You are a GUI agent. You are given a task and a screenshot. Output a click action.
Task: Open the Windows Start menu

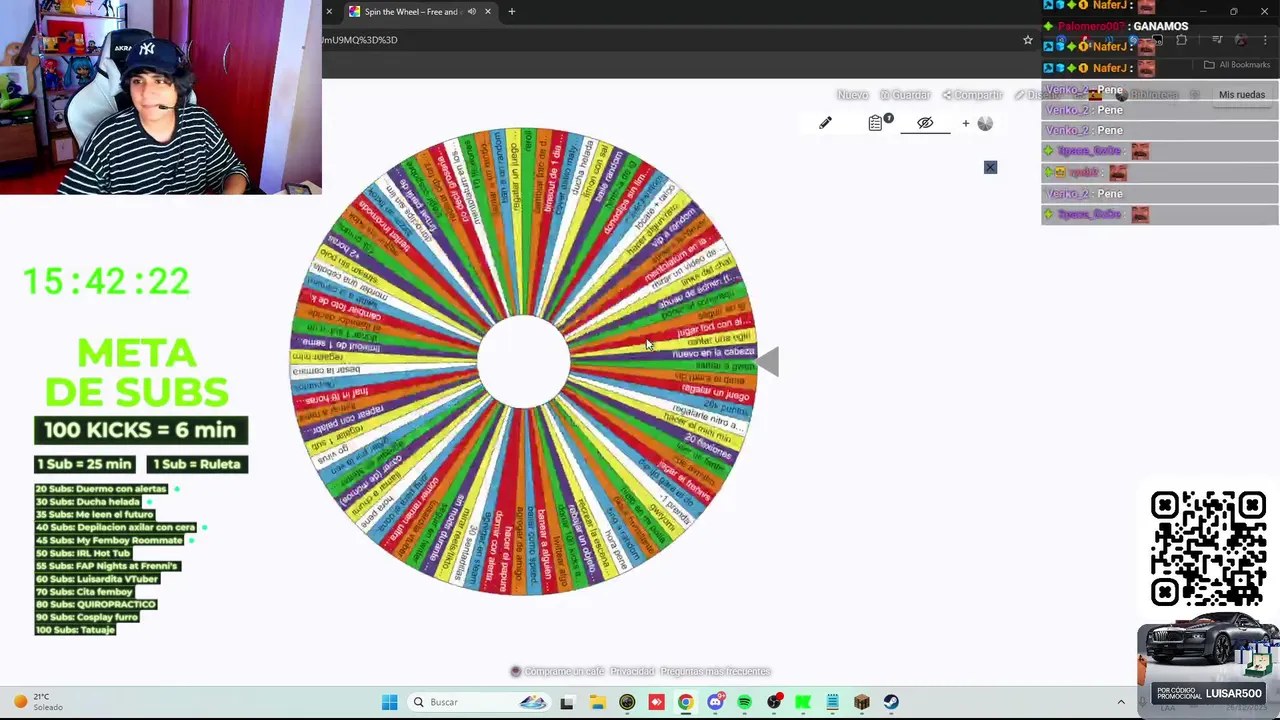click(x=389, y=702)
